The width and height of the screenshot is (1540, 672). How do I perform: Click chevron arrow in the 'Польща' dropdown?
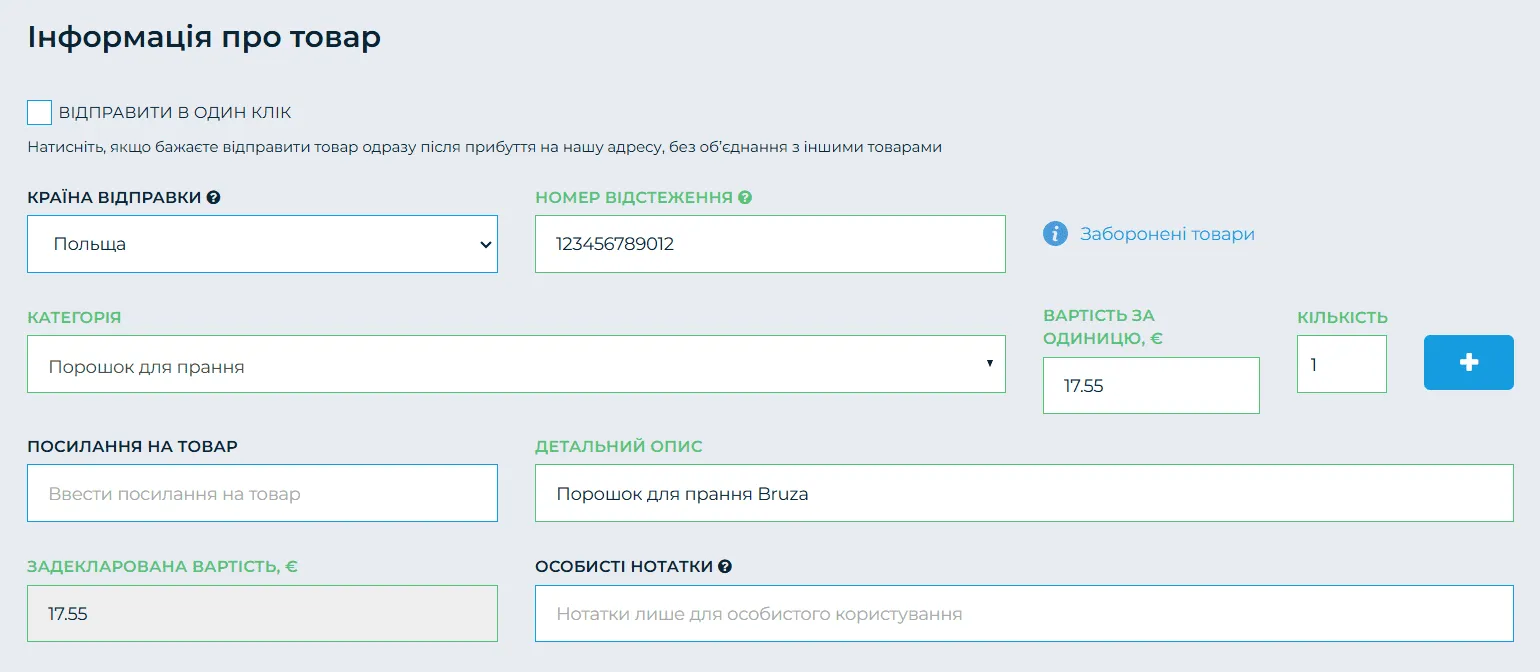(486, 245)
